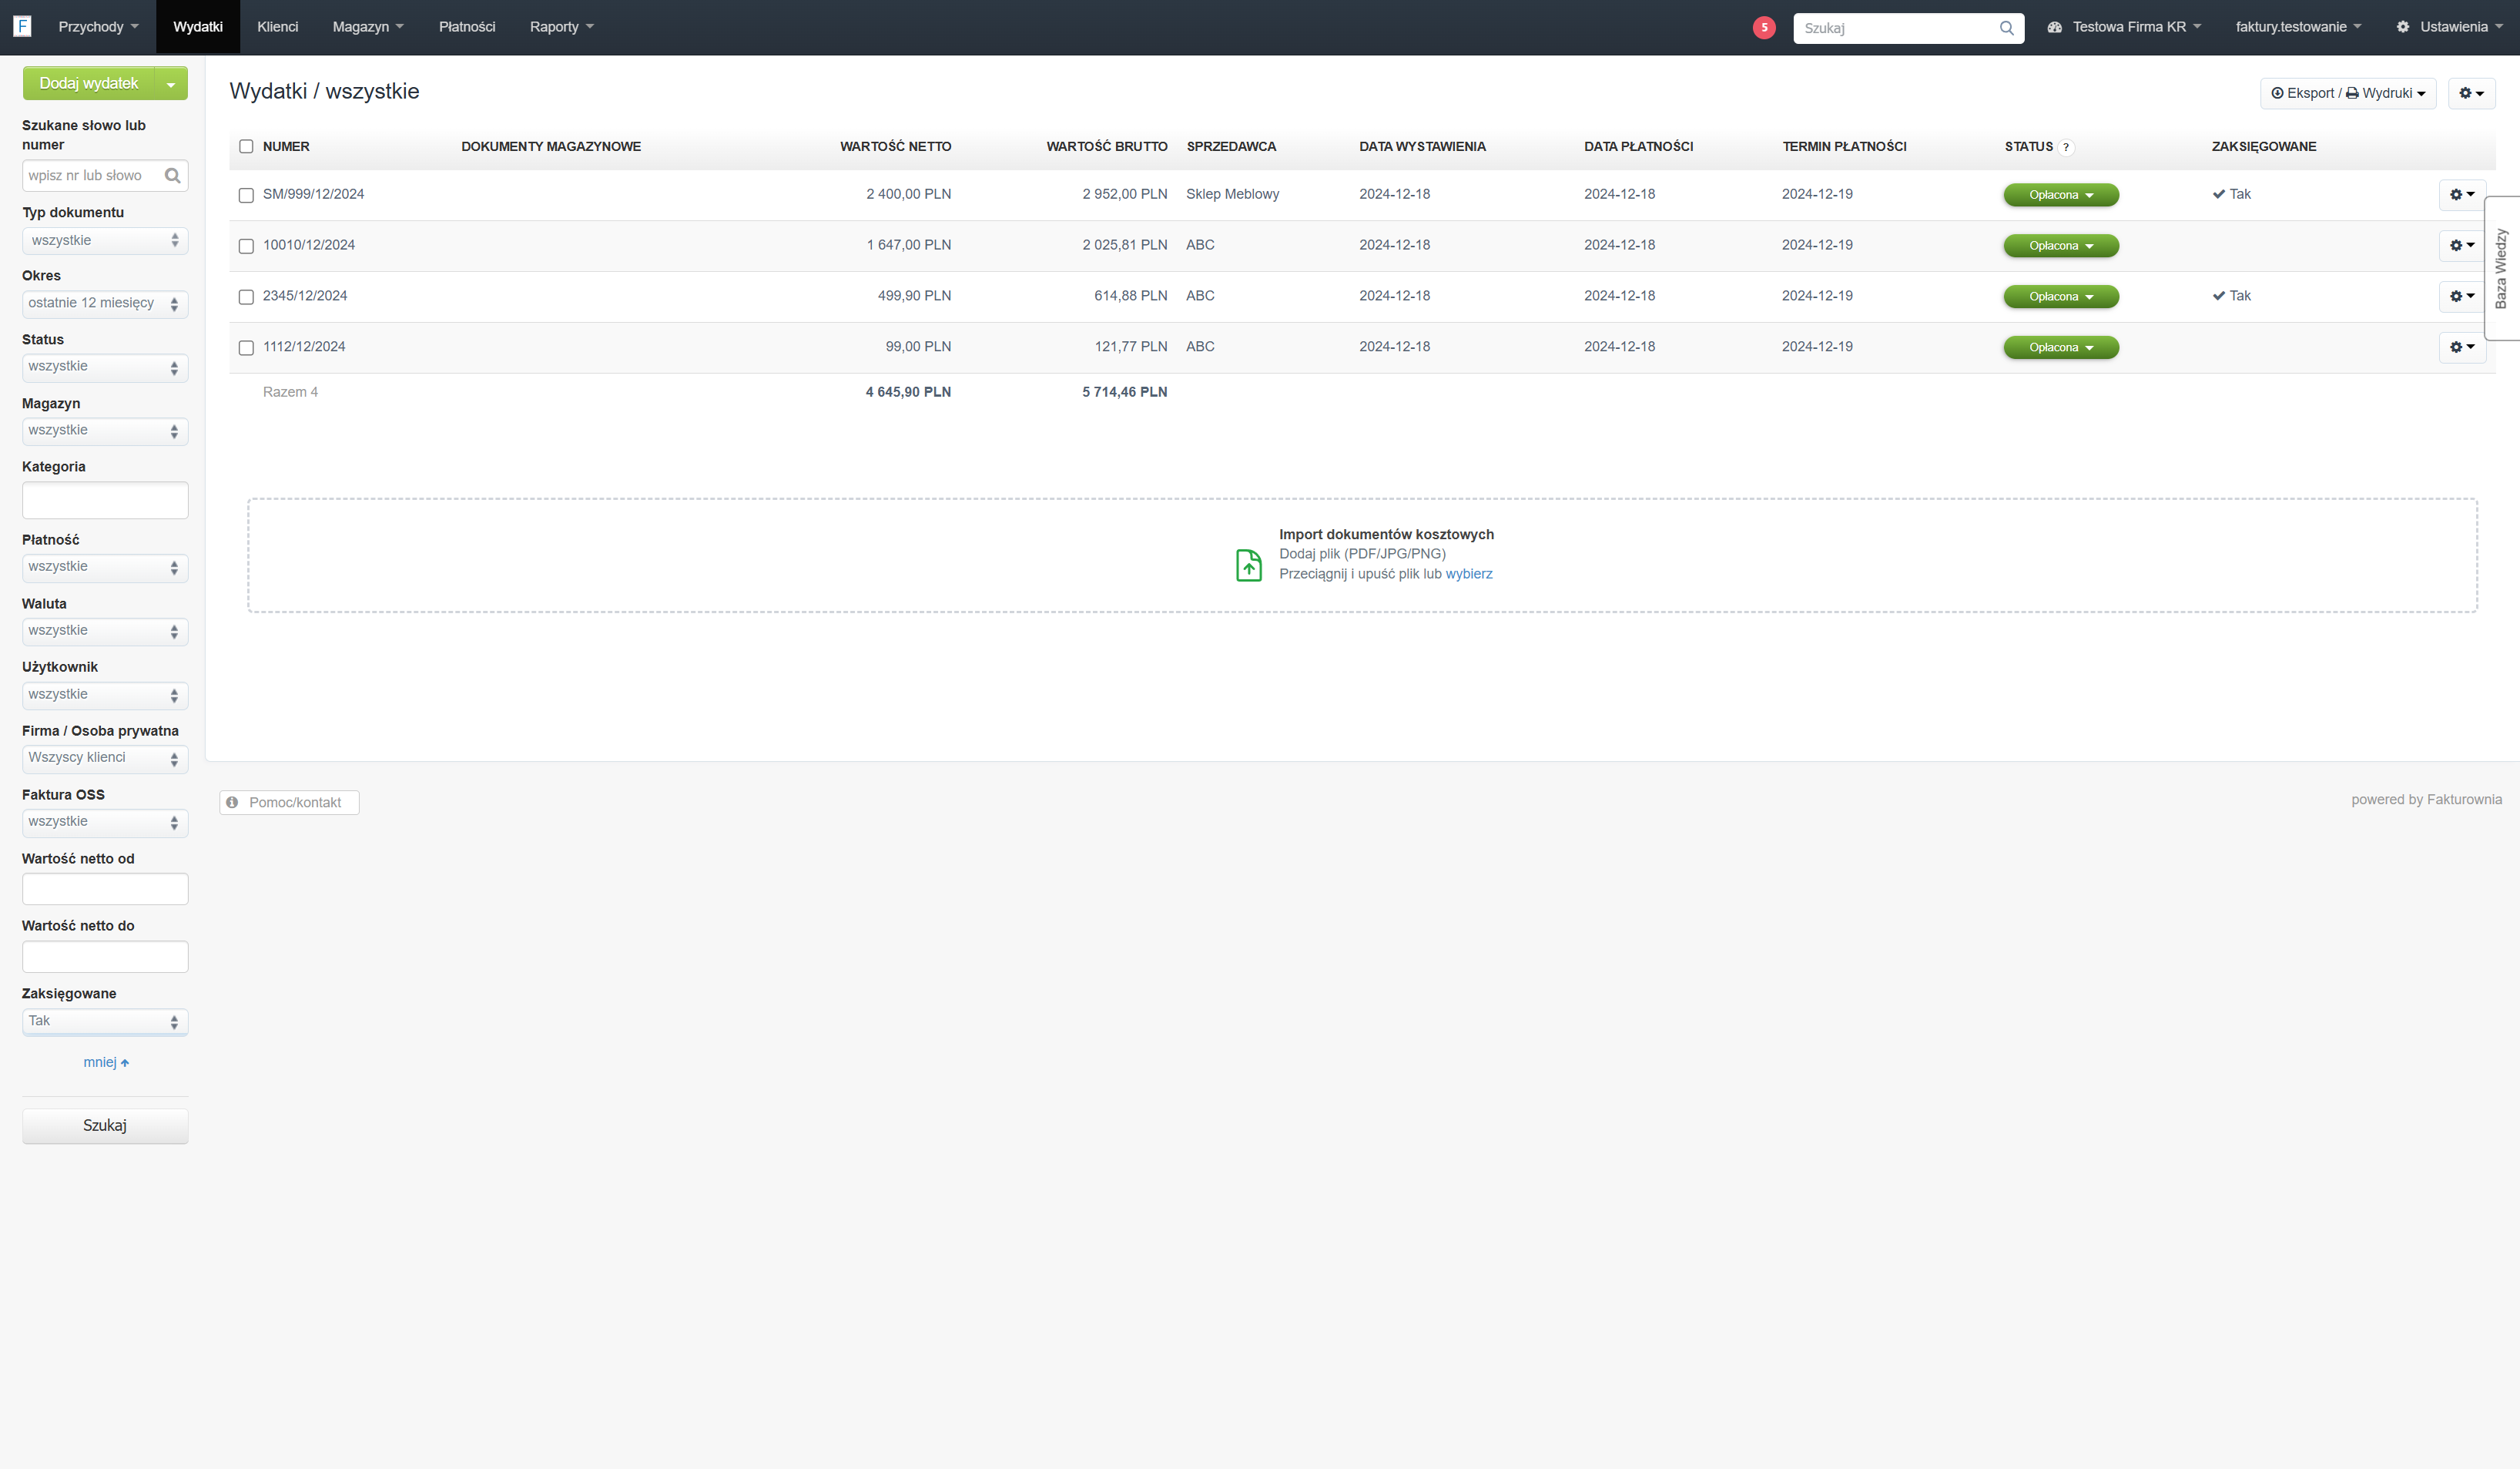Image resolution: width=2520 pixels, height=1469 pixels.
Task: Click the Fakturownia F logo icon
Action: [x=22, y=26]
